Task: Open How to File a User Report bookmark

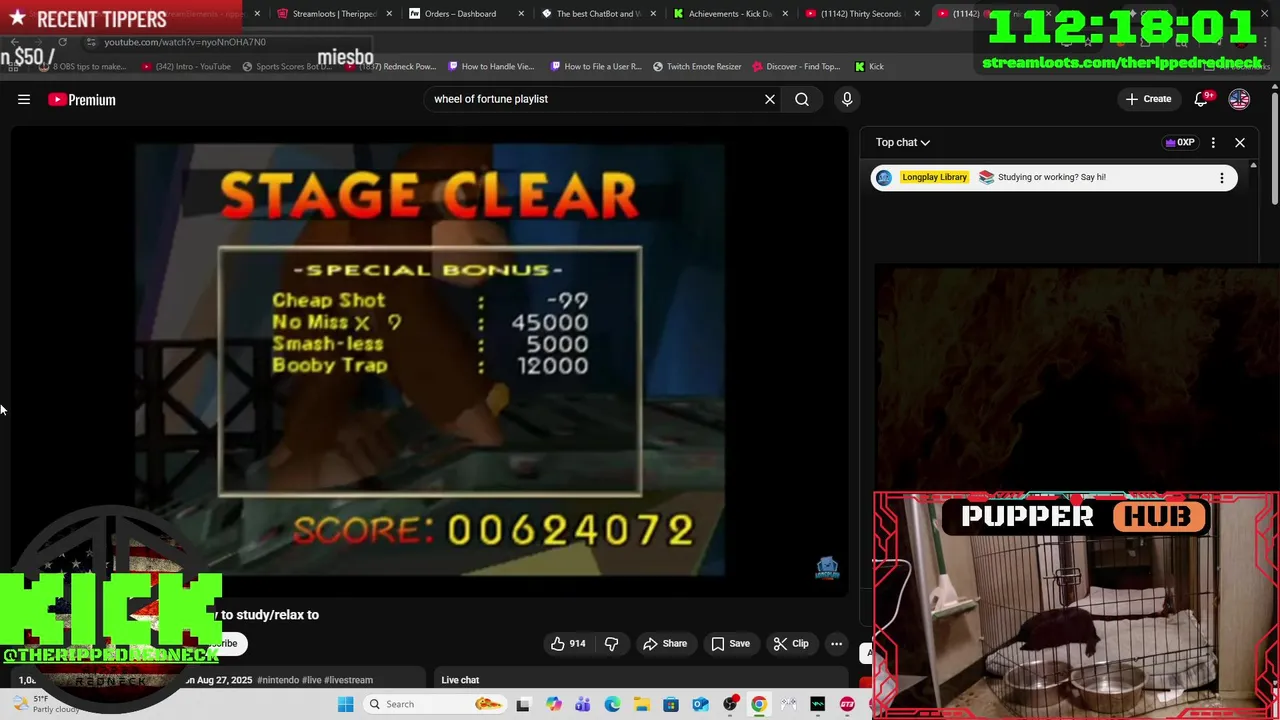Action: [x=595, y=66]
